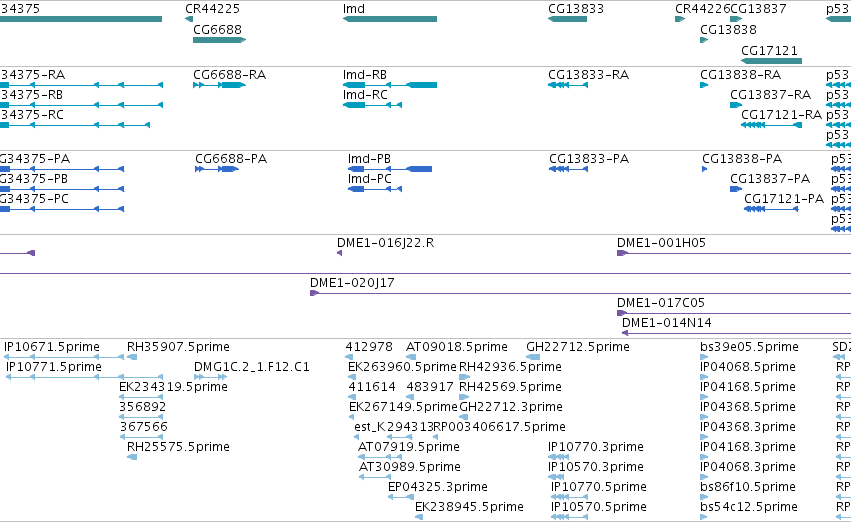Select EST IP10771.5prime
Screen dimensions: 851x522
(x=84, y=377)
